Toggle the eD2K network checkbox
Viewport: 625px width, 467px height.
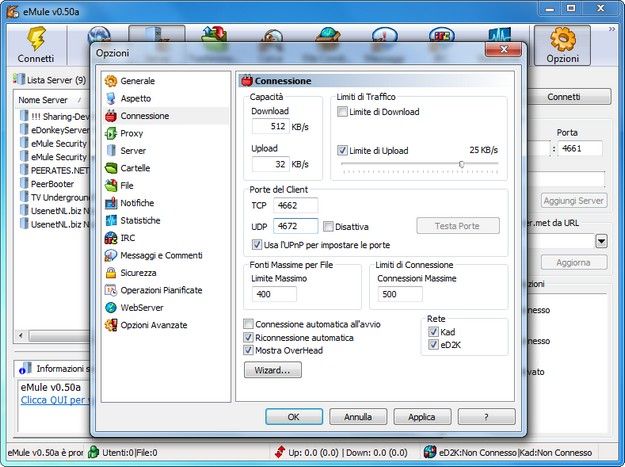point(433,345)
